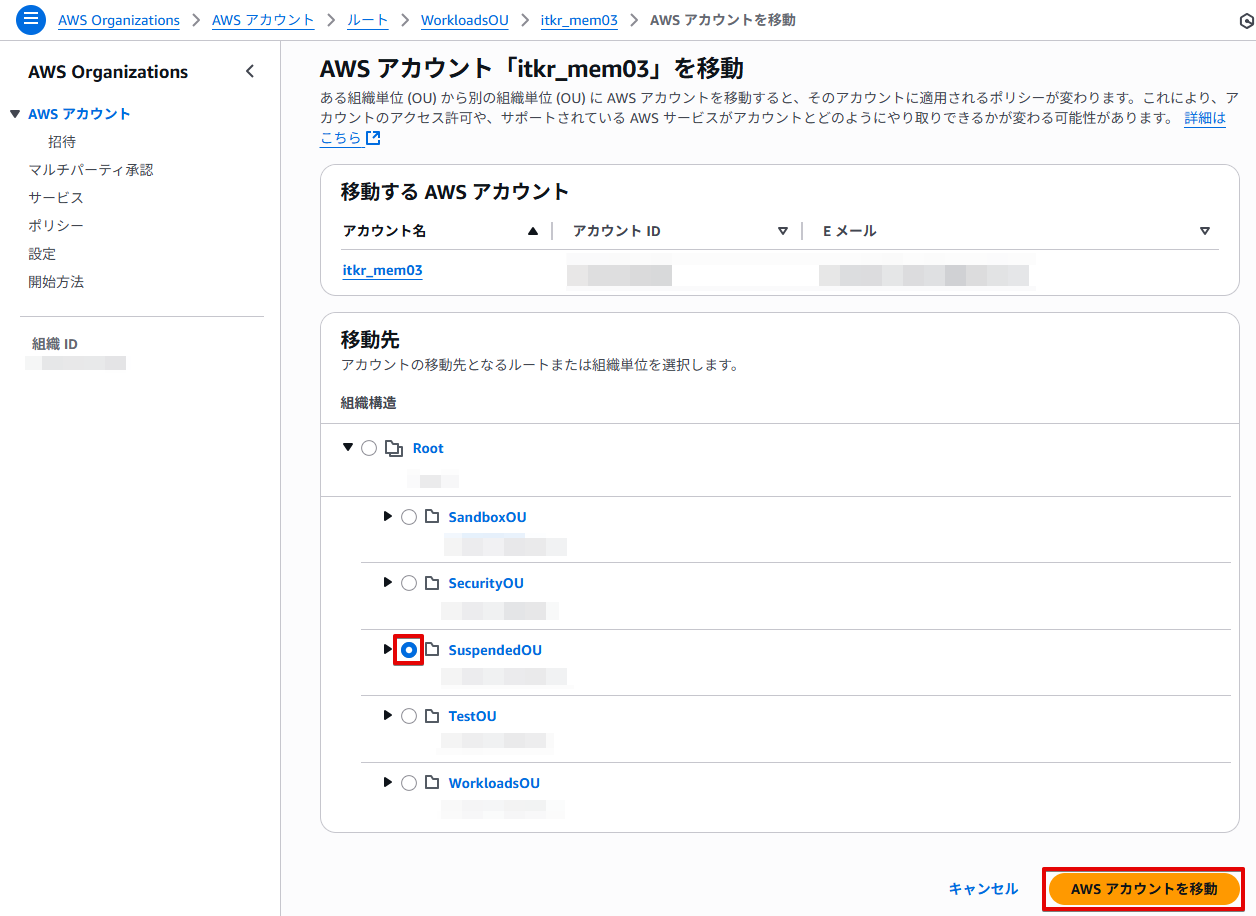This screenshot has height=916, width=1256.
Task: Go to WorkloadsOU in the breadcrumb
Action: (x=464, y=20)
